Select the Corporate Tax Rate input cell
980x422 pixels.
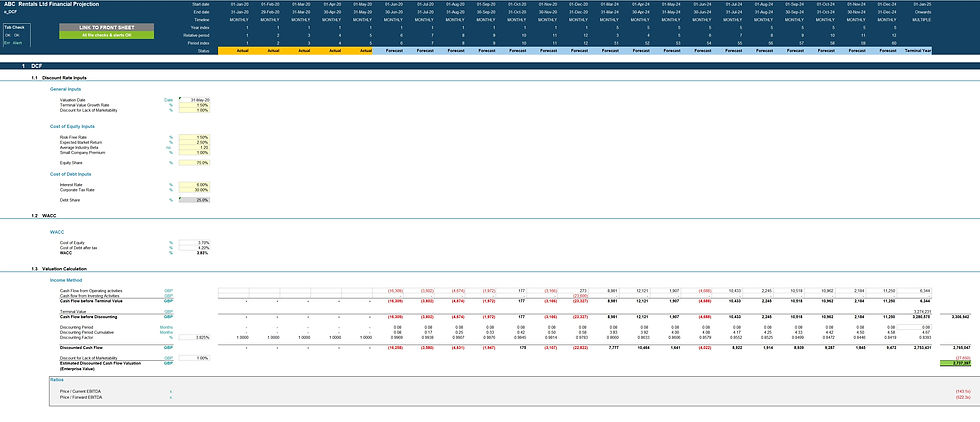[194, 190]
